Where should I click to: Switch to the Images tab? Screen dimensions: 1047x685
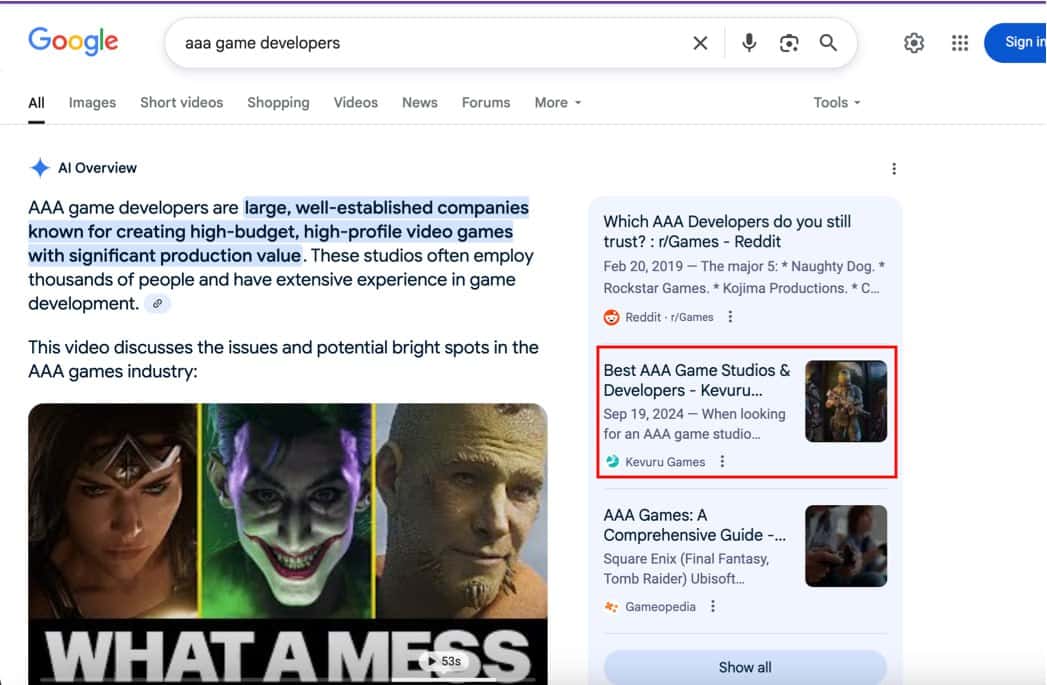point(92,103)
